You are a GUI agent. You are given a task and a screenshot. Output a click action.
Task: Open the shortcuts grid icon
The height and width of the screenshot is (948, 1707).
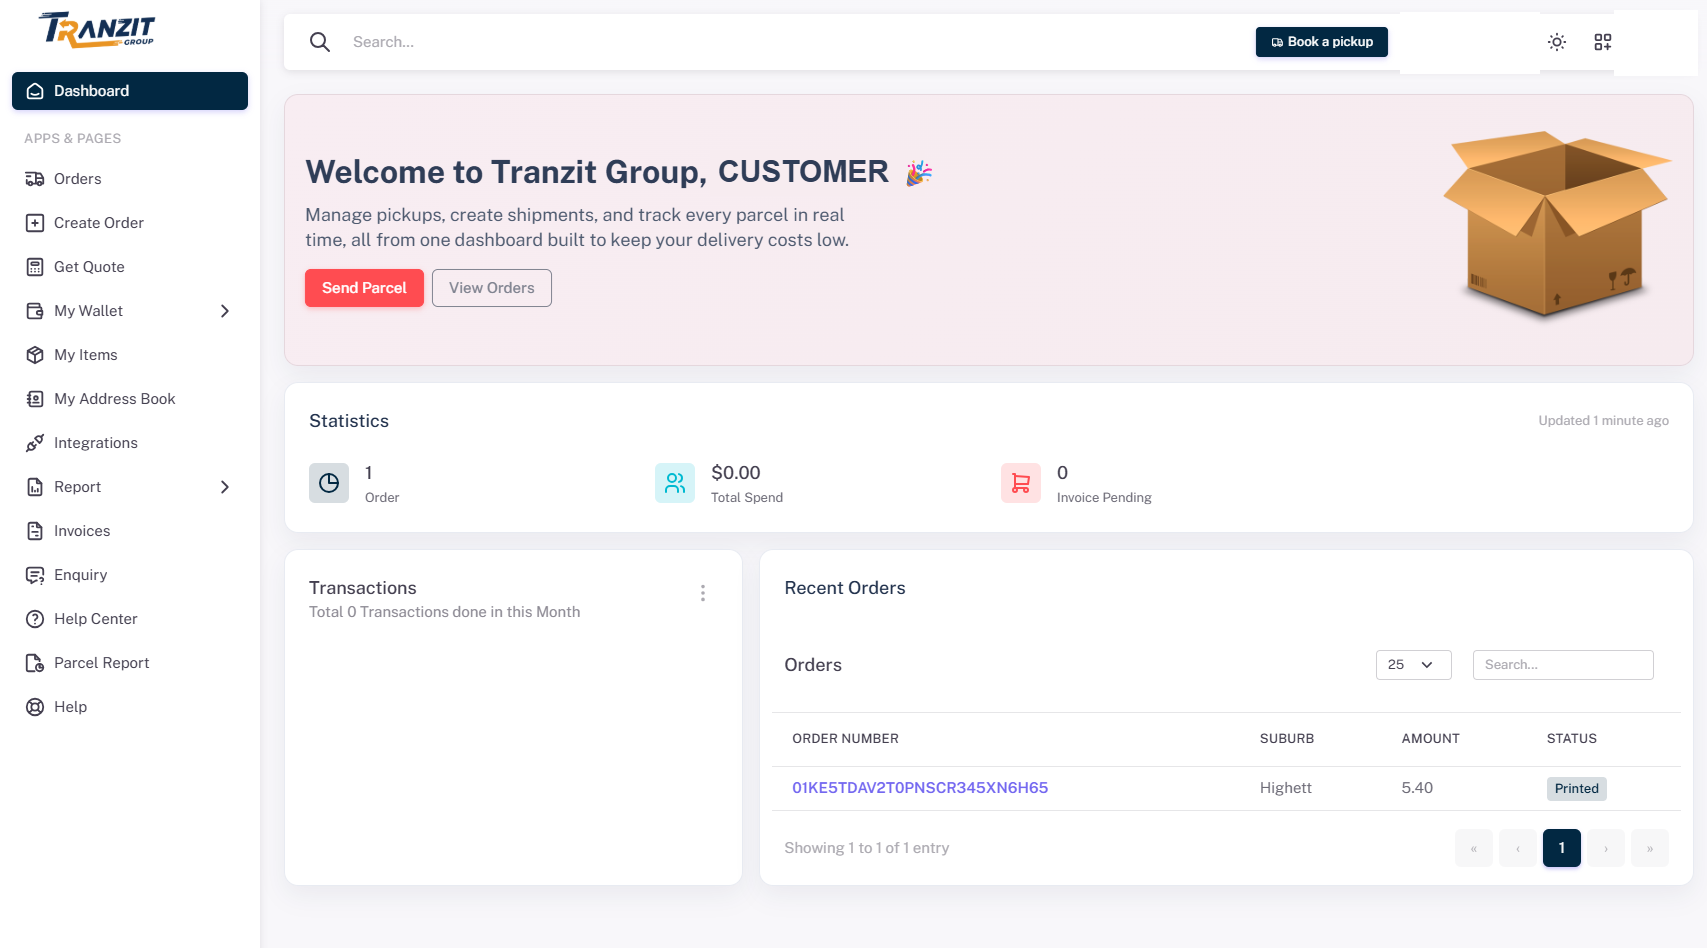(1603, 42)
